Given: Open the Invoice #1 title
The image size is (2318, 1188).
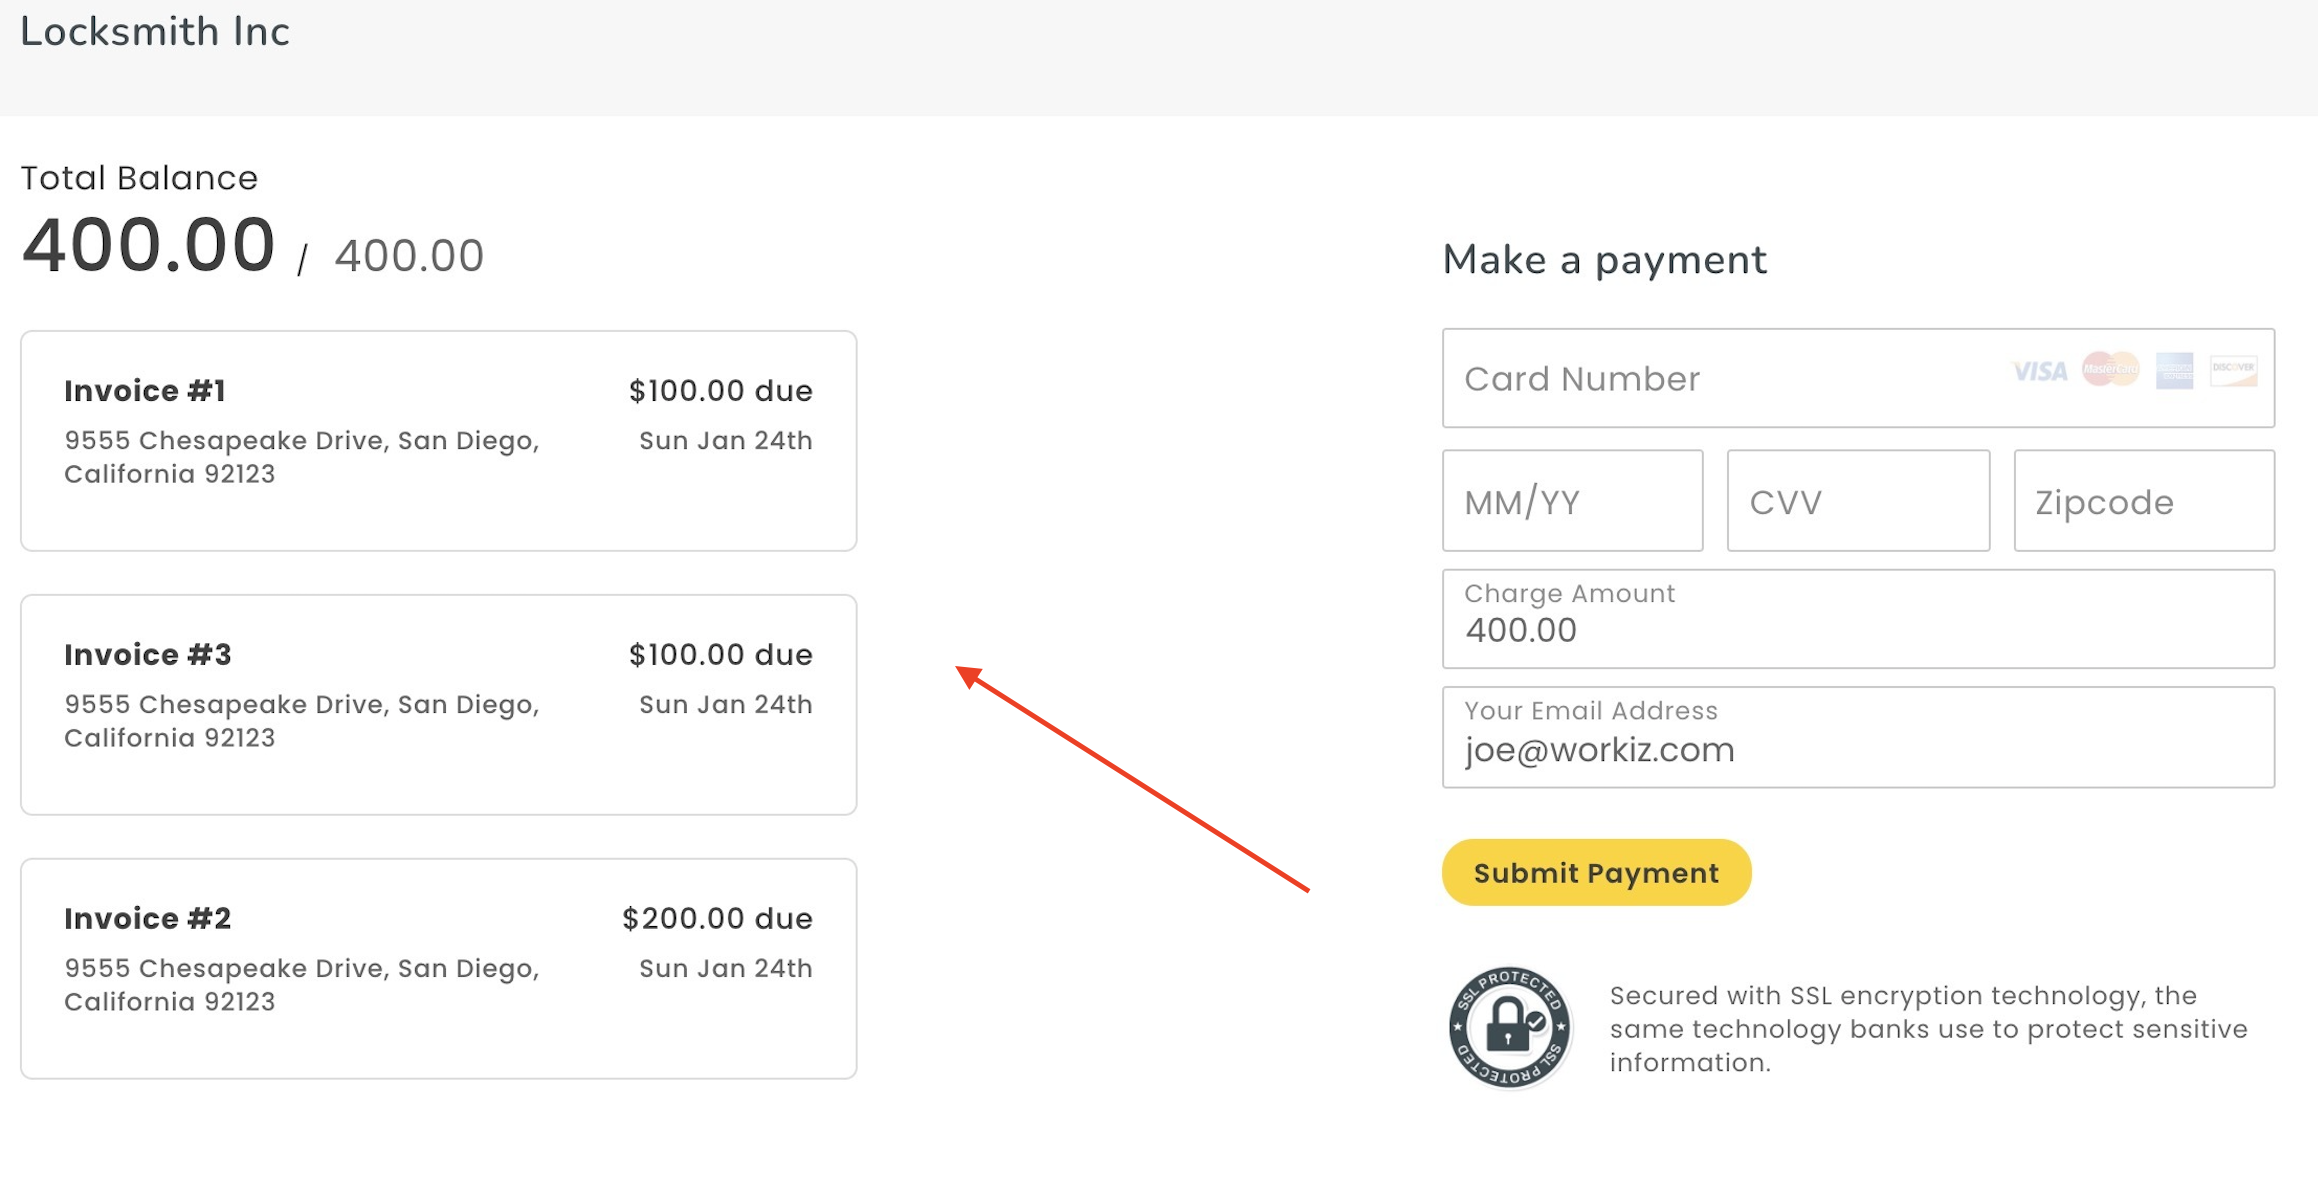Looking at the screenshot, I should (x=145, y=391).
